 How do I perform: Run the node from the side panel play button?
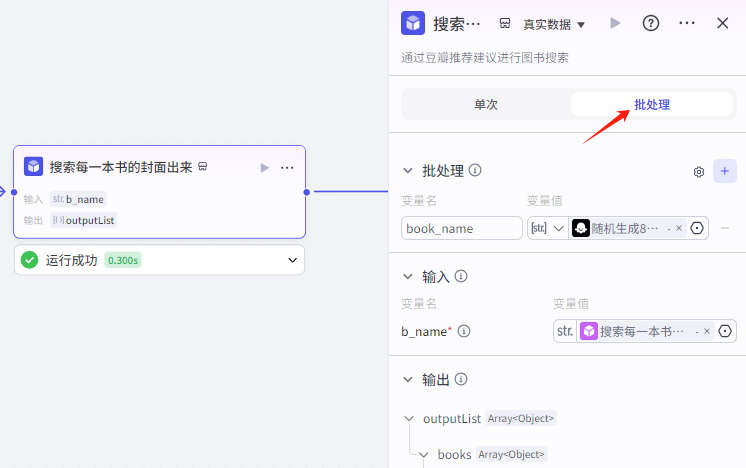615,23
